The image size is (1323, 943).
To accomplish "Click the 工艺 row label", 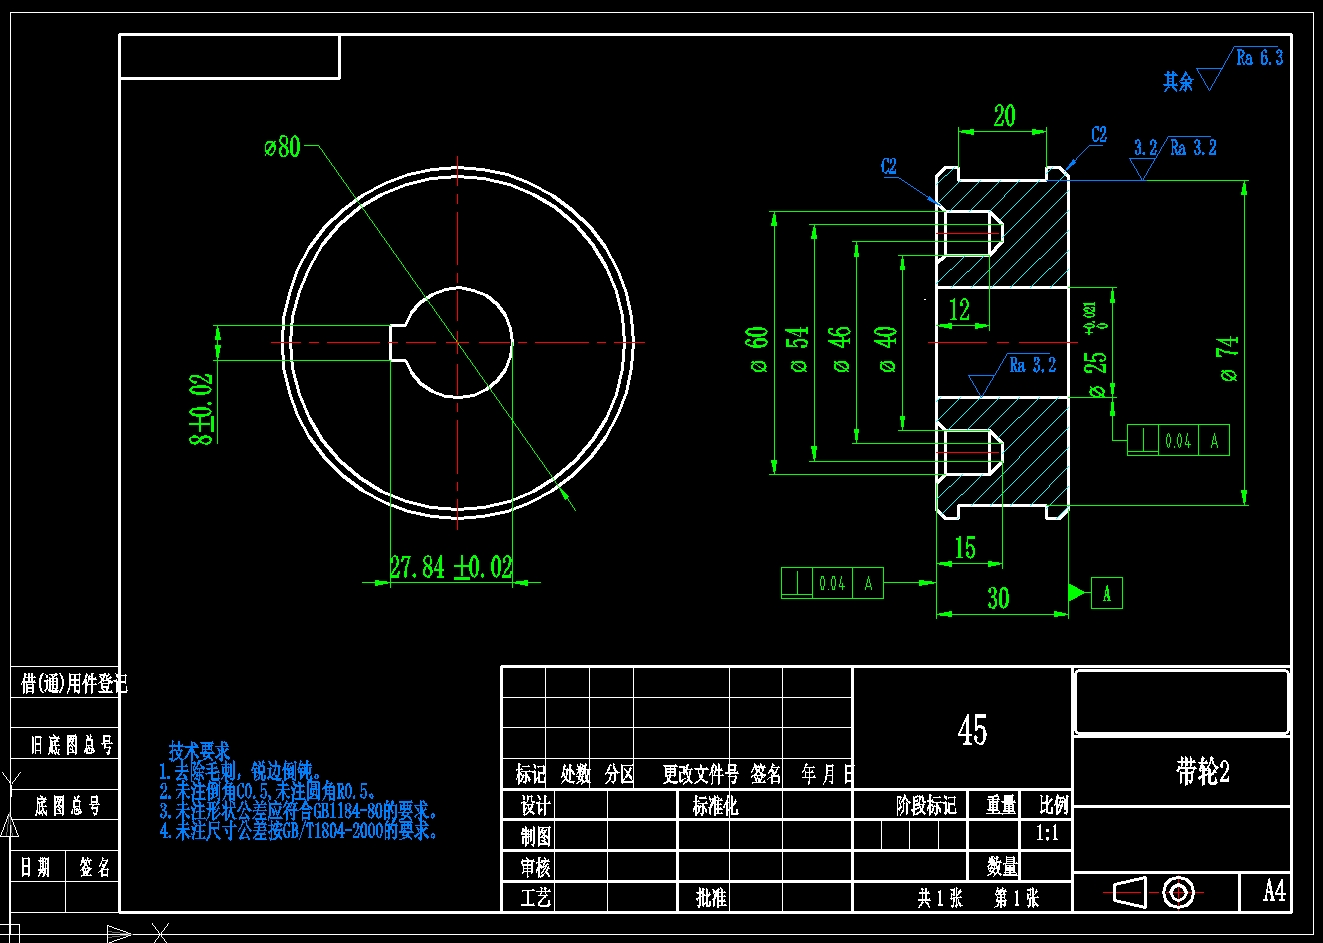I will [535, 897].
